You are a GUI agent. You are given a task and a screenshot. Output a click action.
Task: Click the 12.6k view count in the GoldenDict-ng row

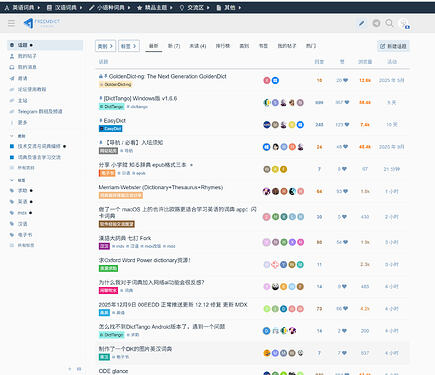click(x=365, y=80)
